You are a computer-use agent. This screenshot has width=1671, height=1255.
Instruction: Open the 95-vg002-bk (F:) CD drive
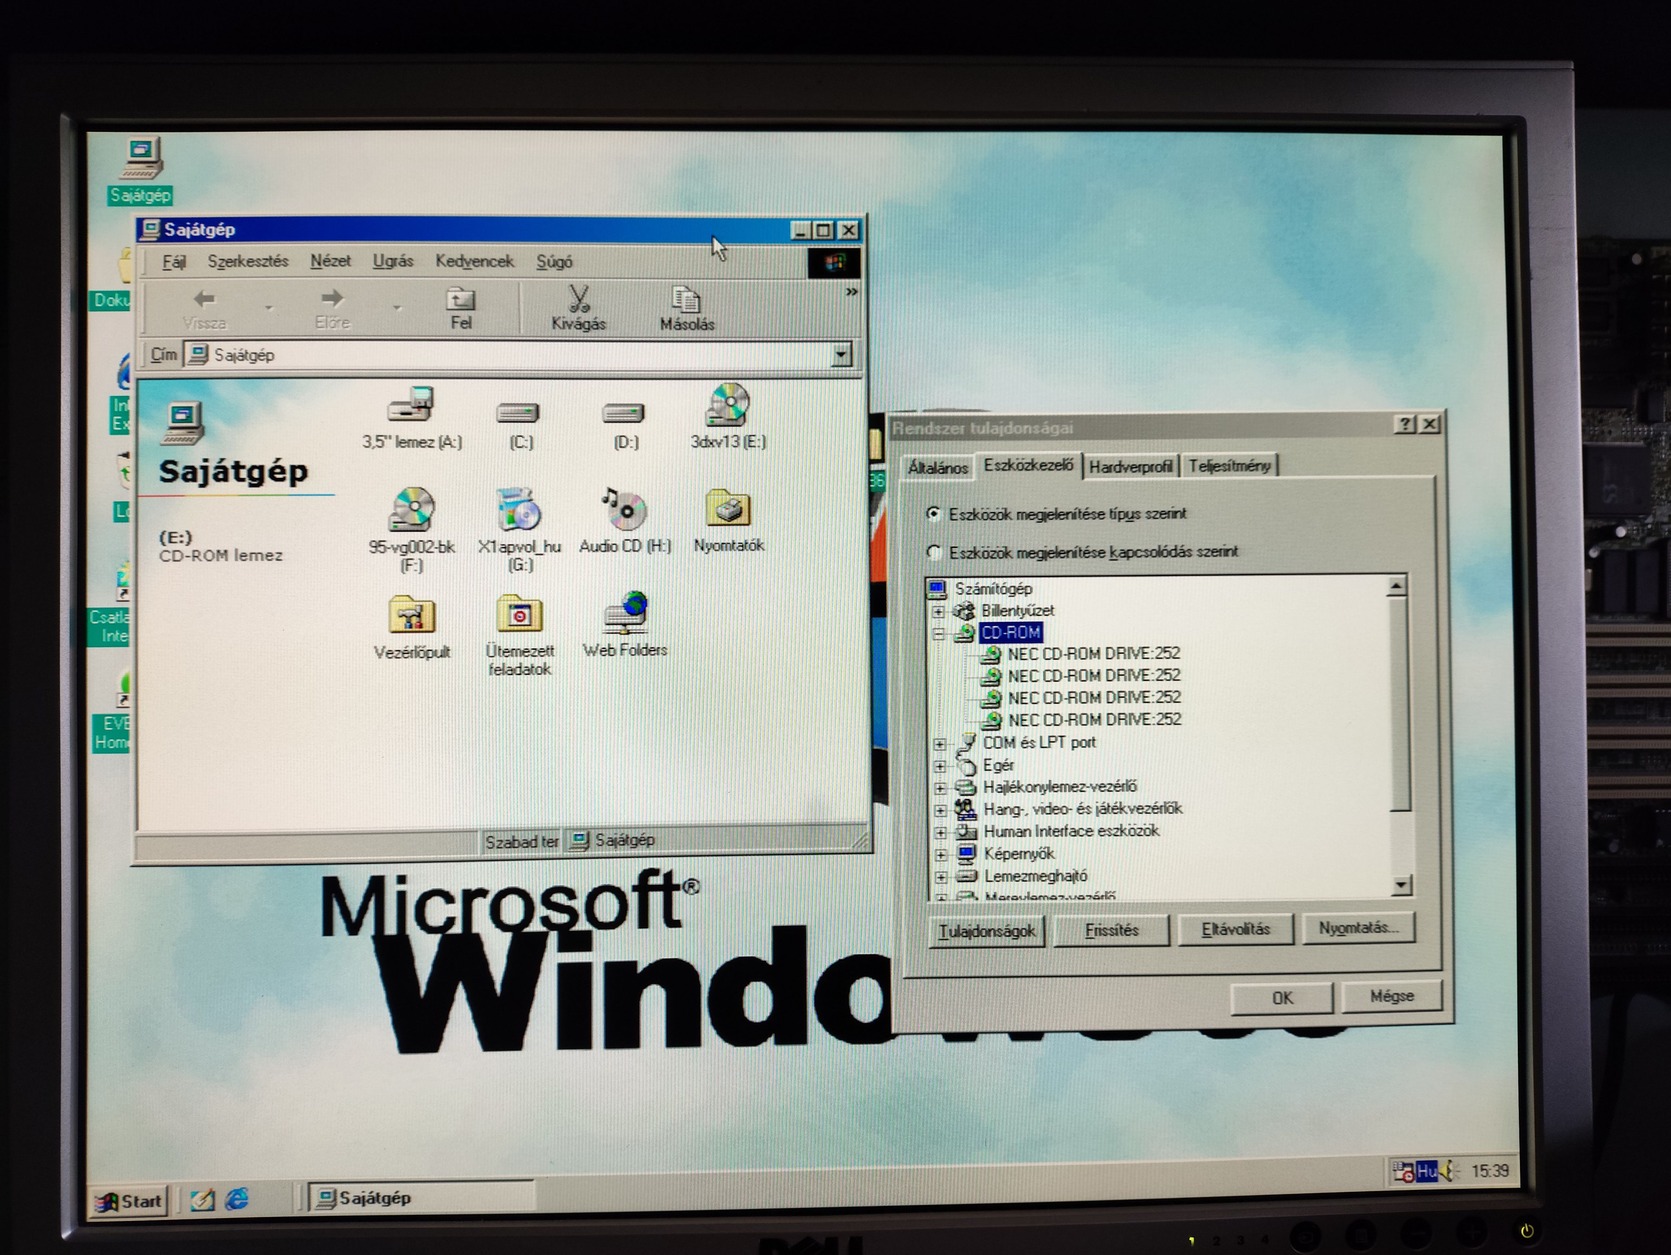[x=412, y=530]
